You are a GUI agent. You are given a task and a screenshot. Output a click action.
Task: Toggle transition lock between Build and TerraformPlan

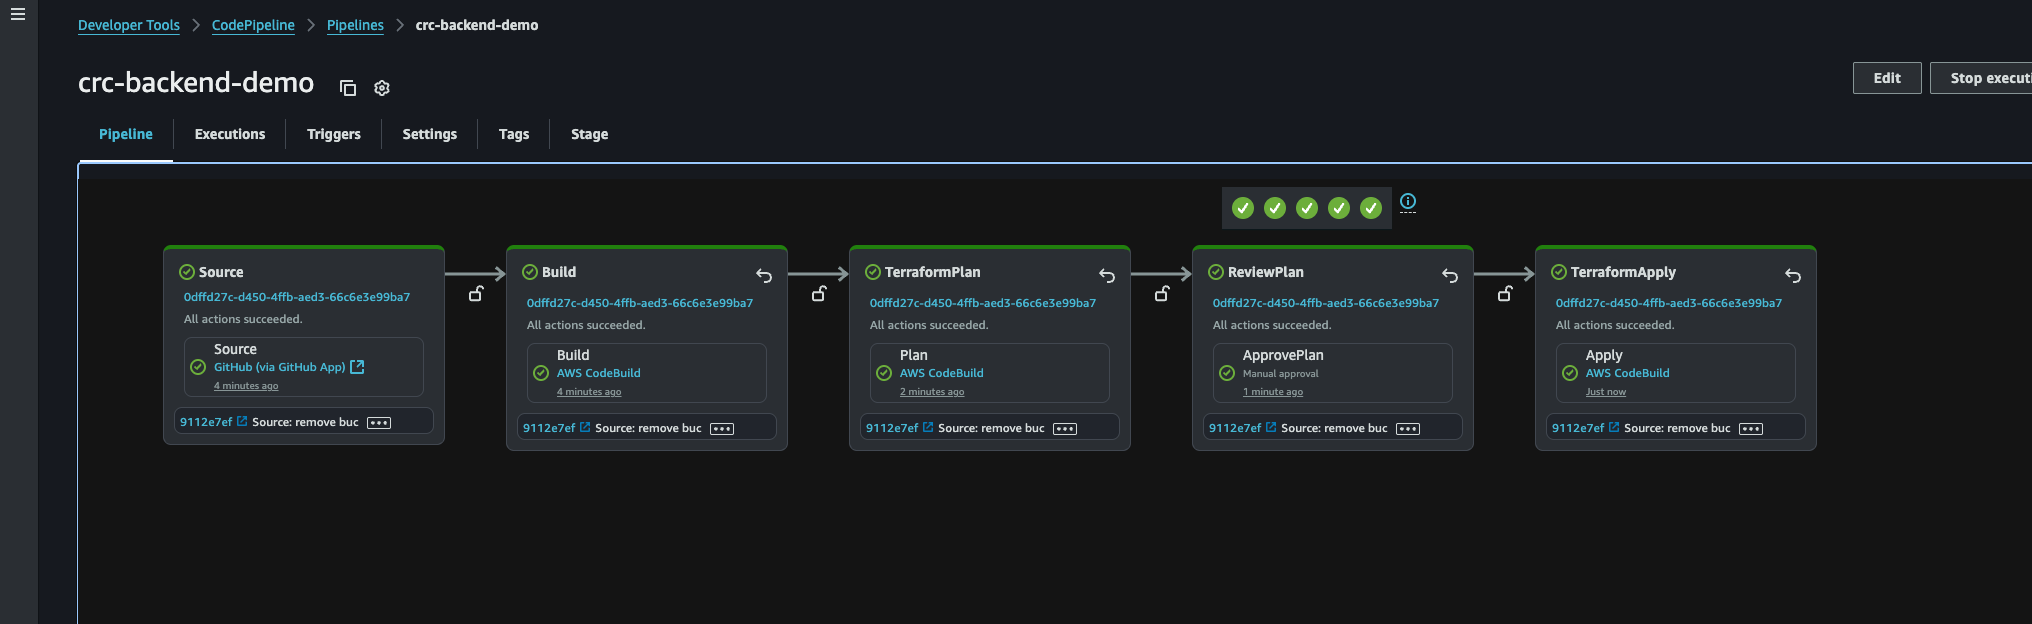point(819,293)
